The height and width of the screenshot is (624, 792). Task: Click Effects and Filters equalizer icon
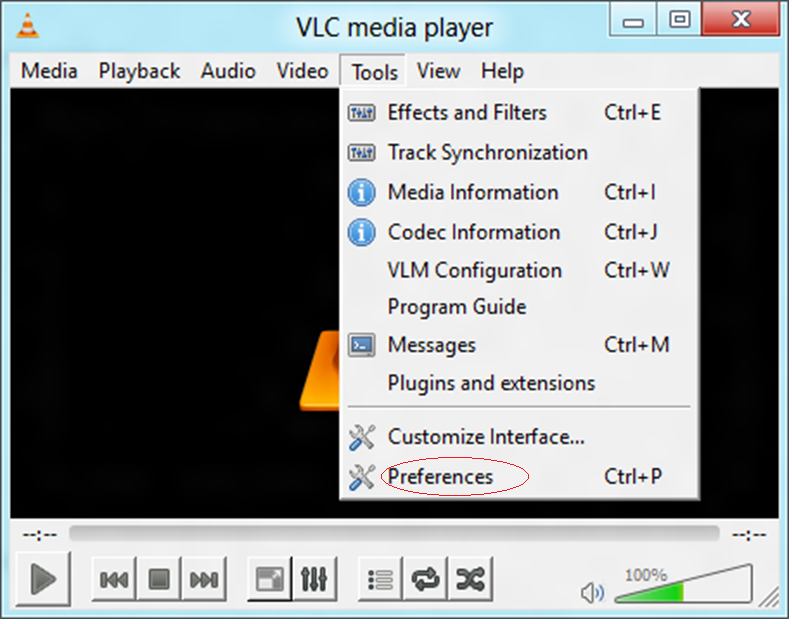[x=361, y=112]
